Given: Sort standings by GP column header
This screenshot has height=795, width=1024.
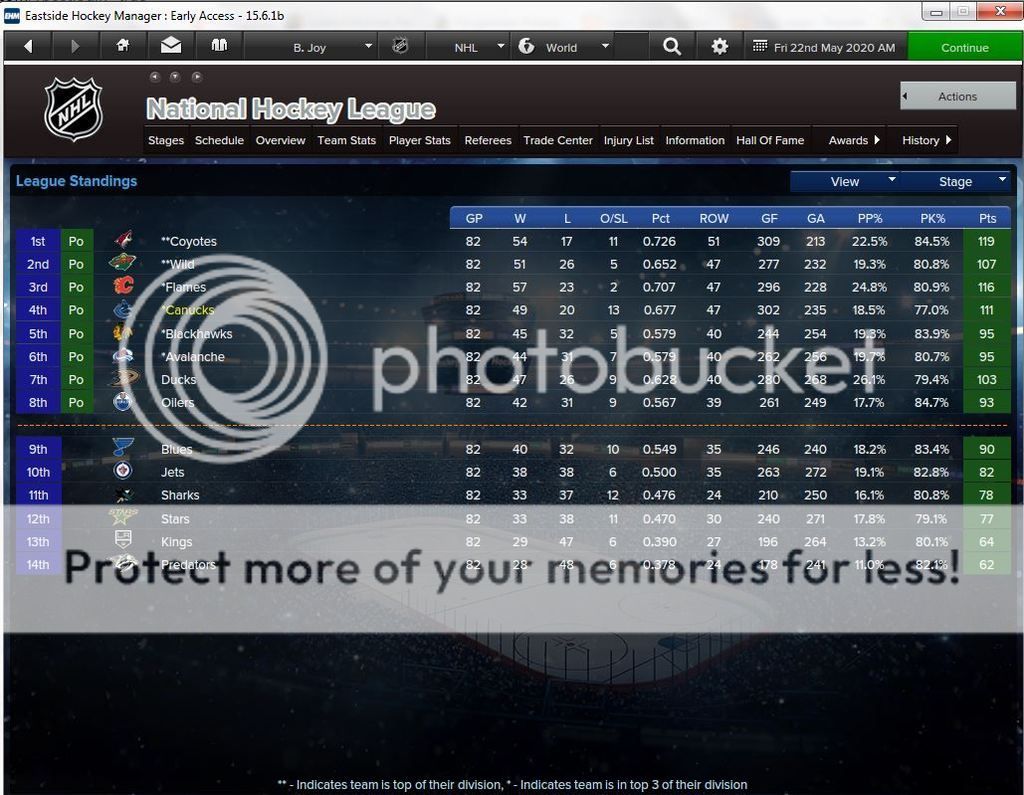Looking at the screenshot, I should pos(474,218).
